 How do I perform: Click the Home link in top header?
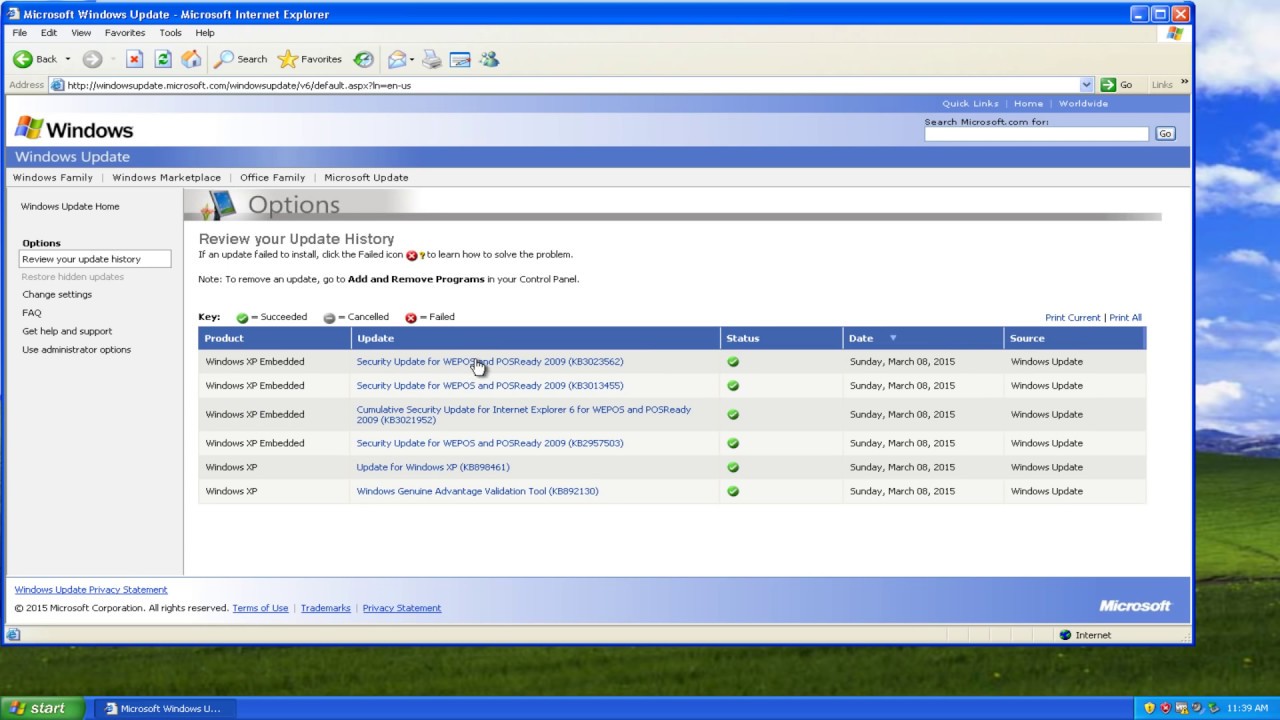(1028, 104)
